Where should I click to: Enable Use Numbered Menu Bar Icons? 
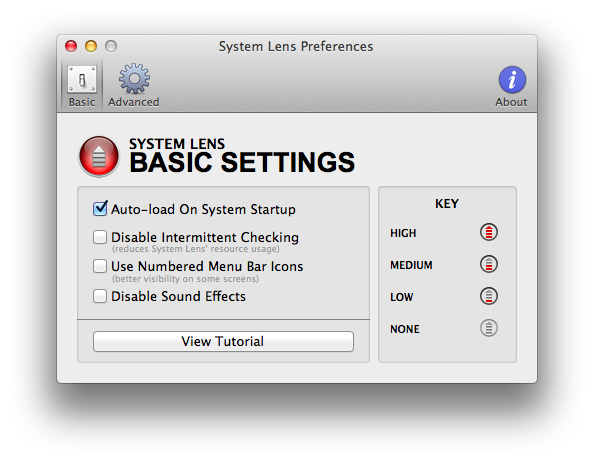click(x=100, y=266)
